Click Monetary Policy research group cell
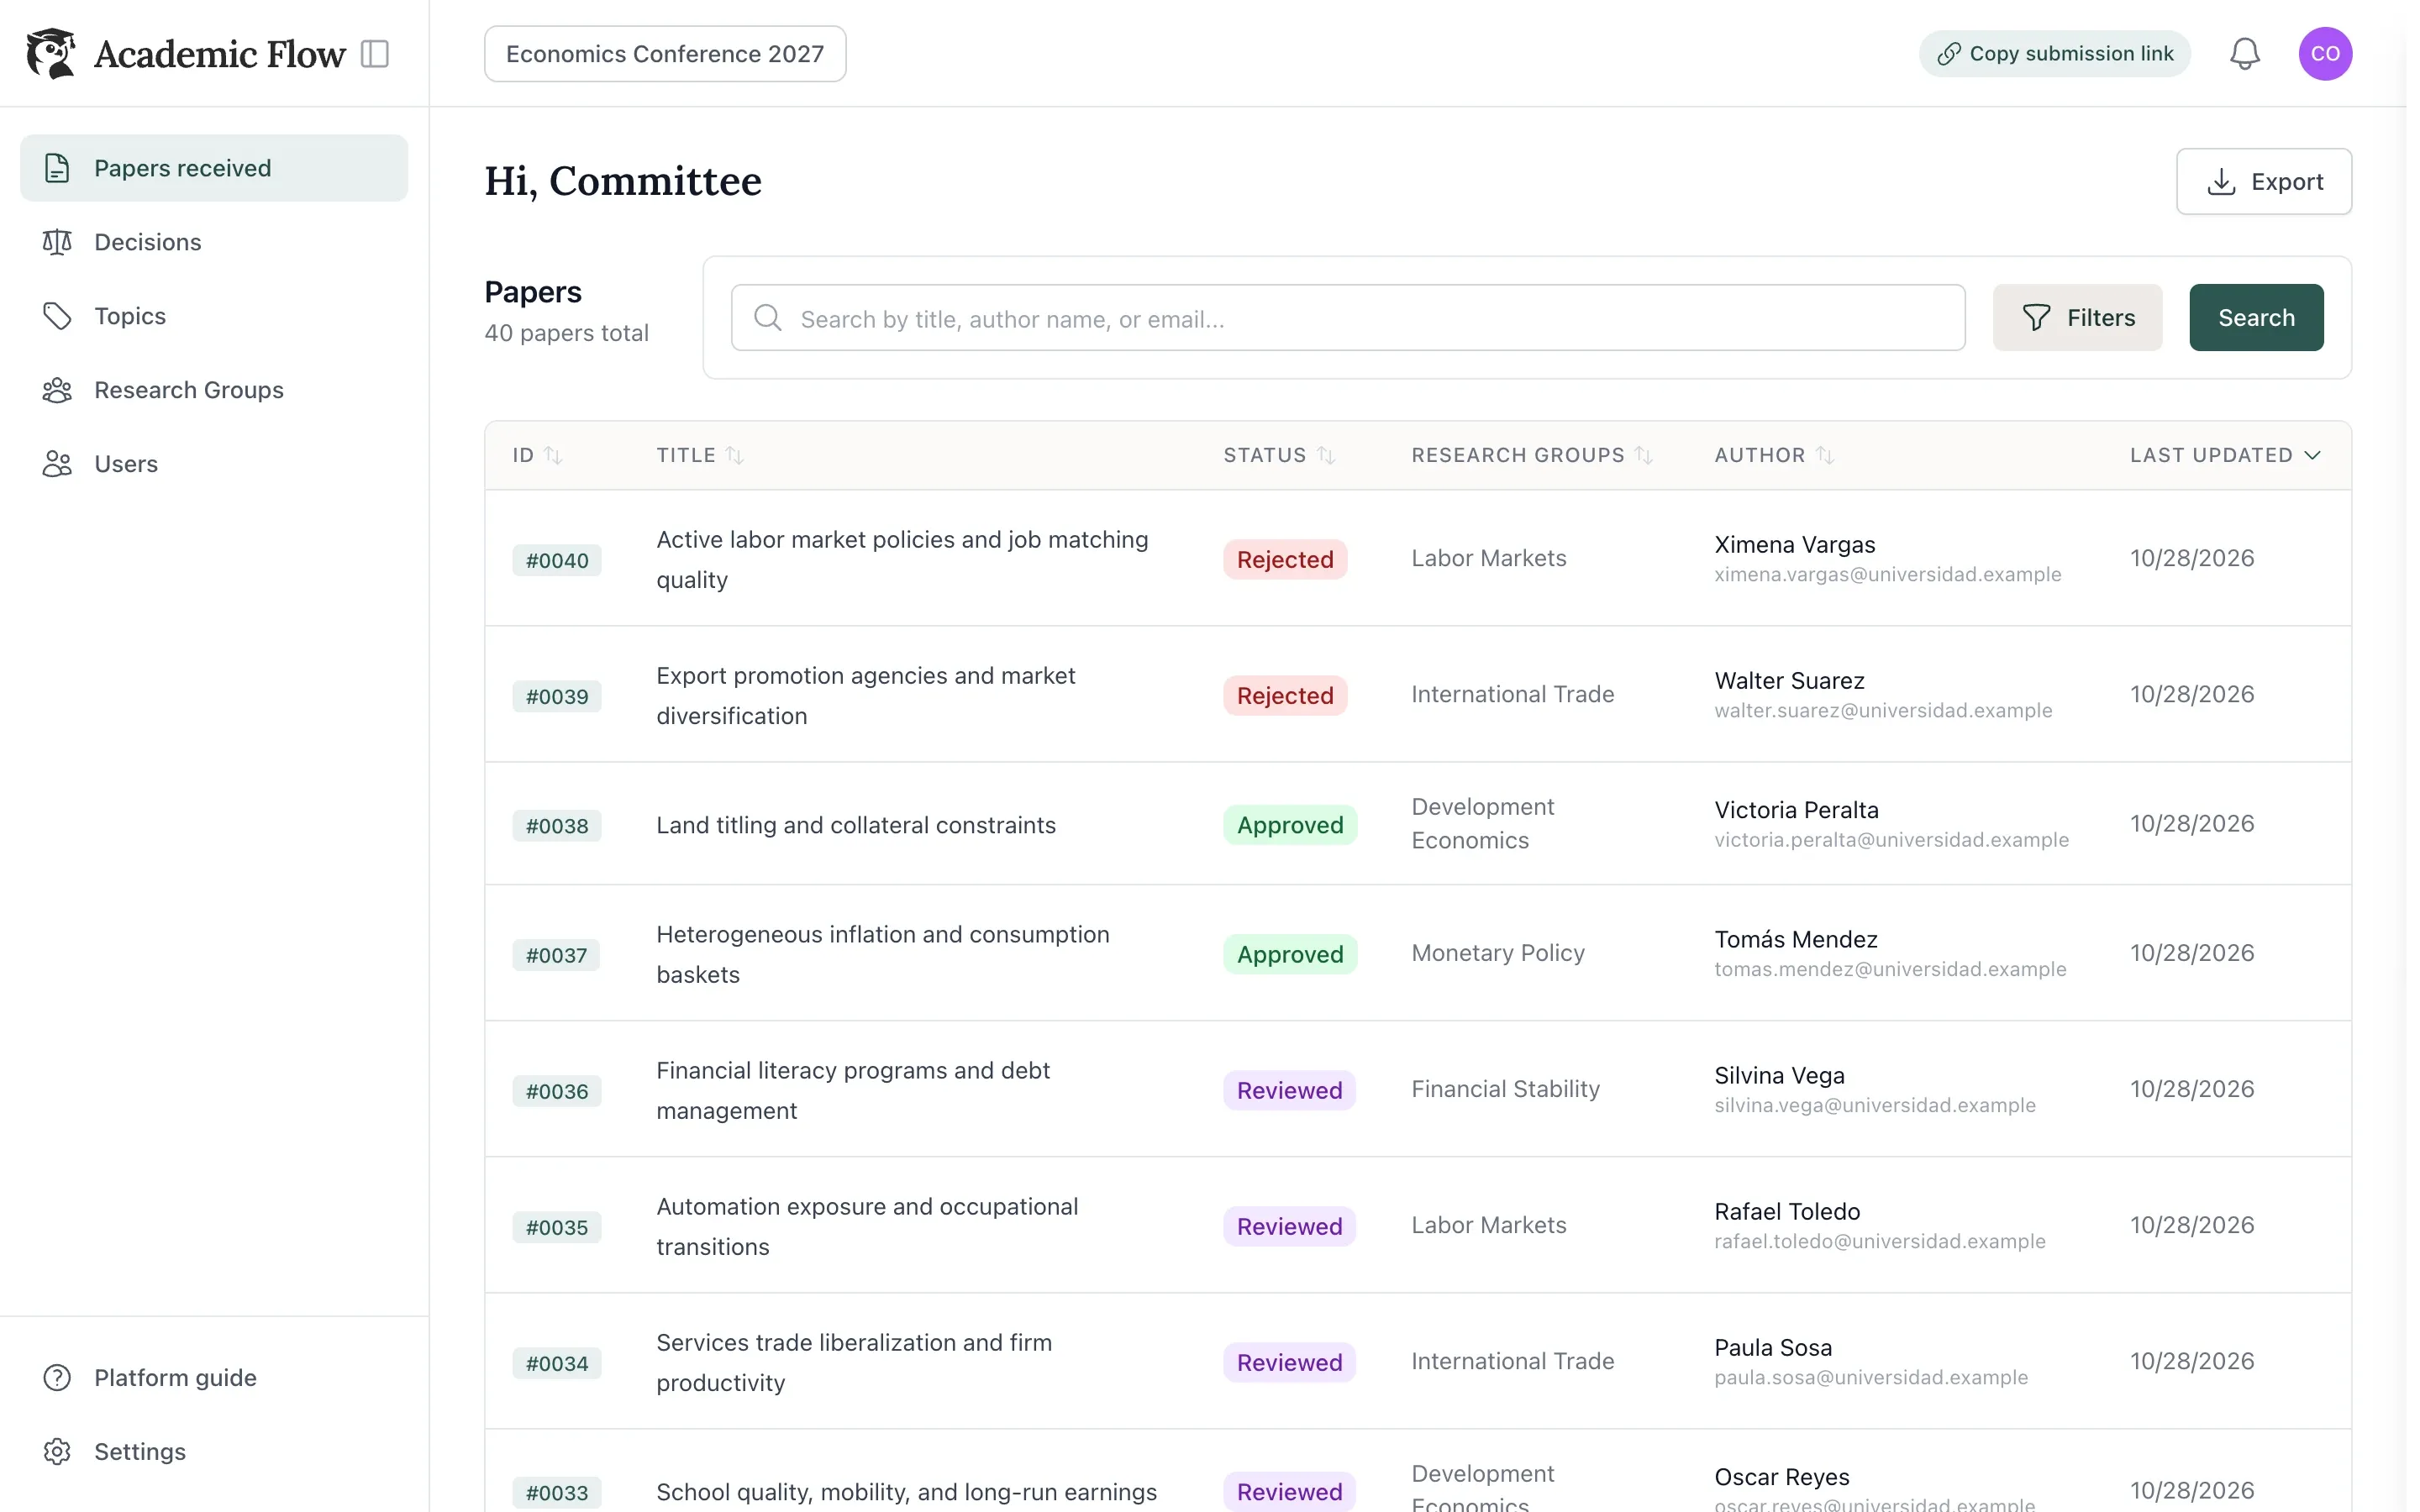The height and width of the screenshot is (1512, 2420). click(x=1498, y=953)
